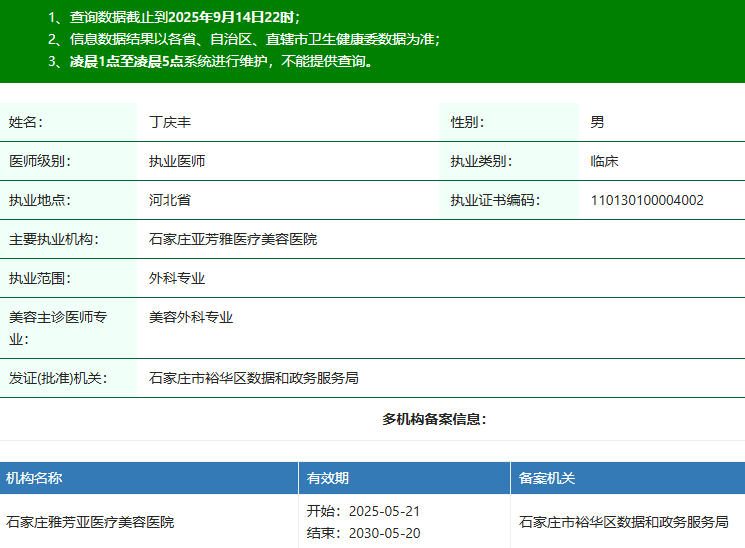
Task: Select the main institution 石家庄亚芳雅医疗美容医院
Action: coord(233,239)
